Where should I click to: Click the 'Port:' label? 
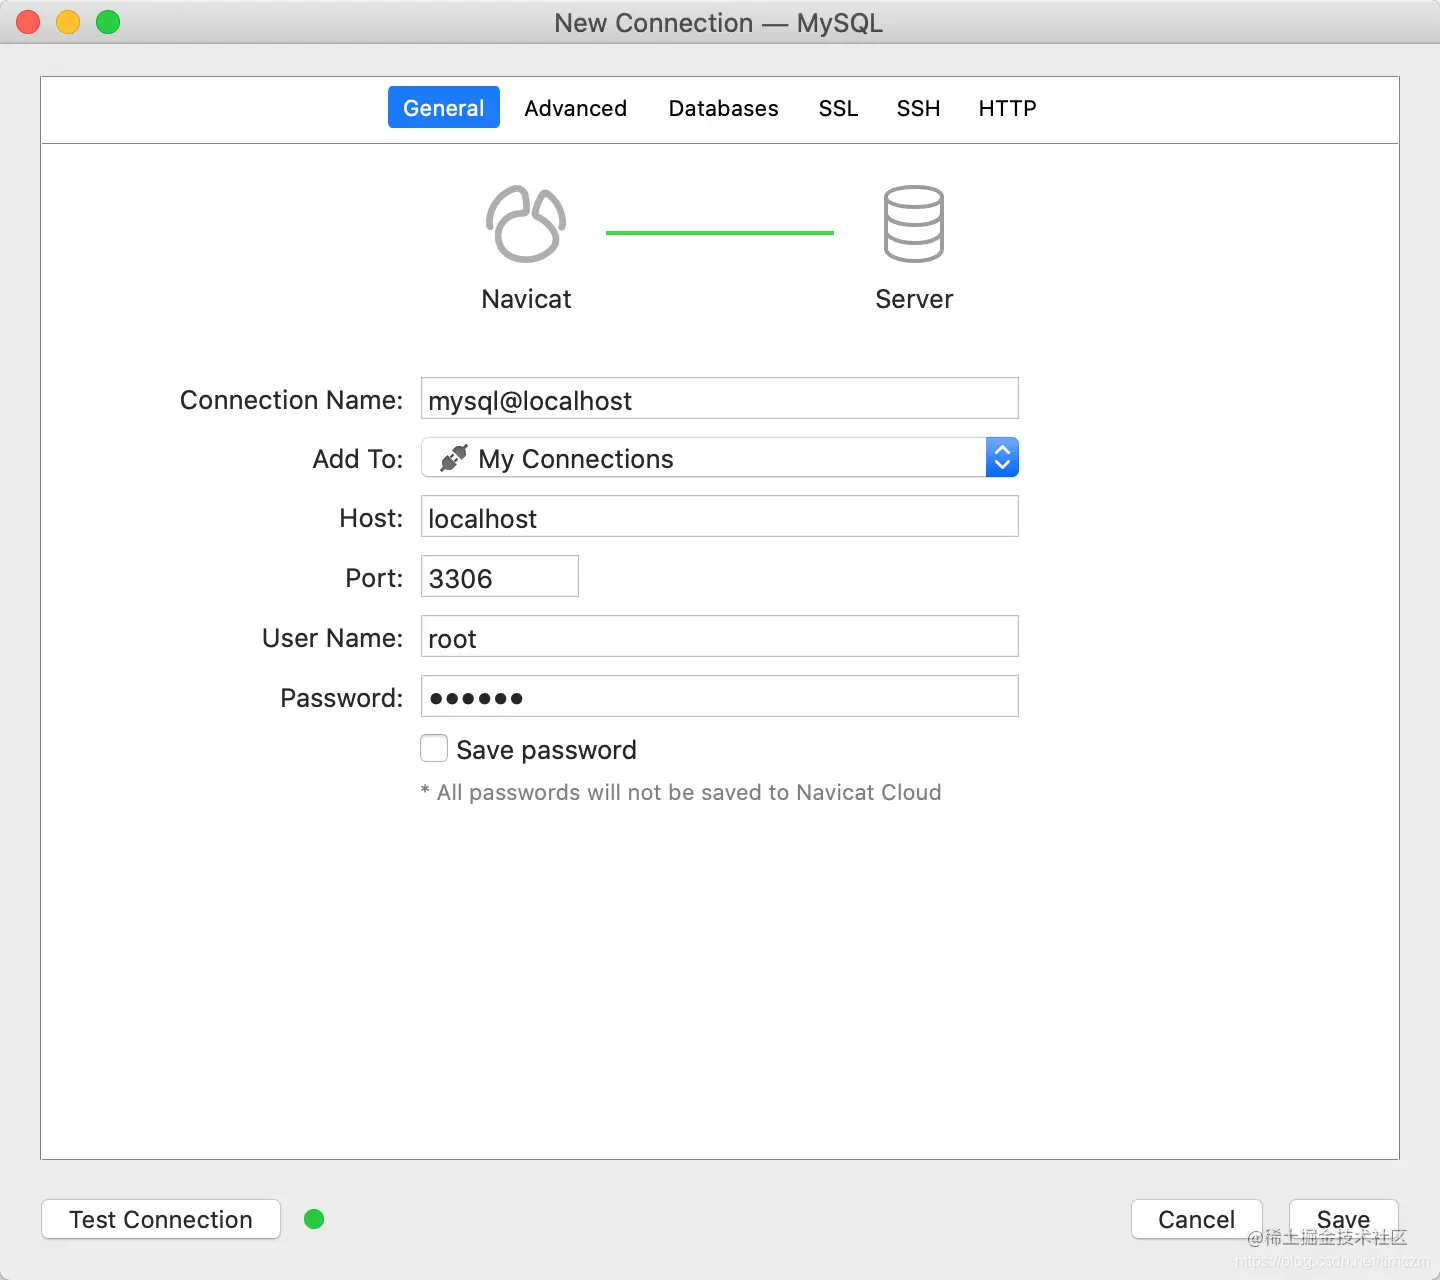pos(374,578)
